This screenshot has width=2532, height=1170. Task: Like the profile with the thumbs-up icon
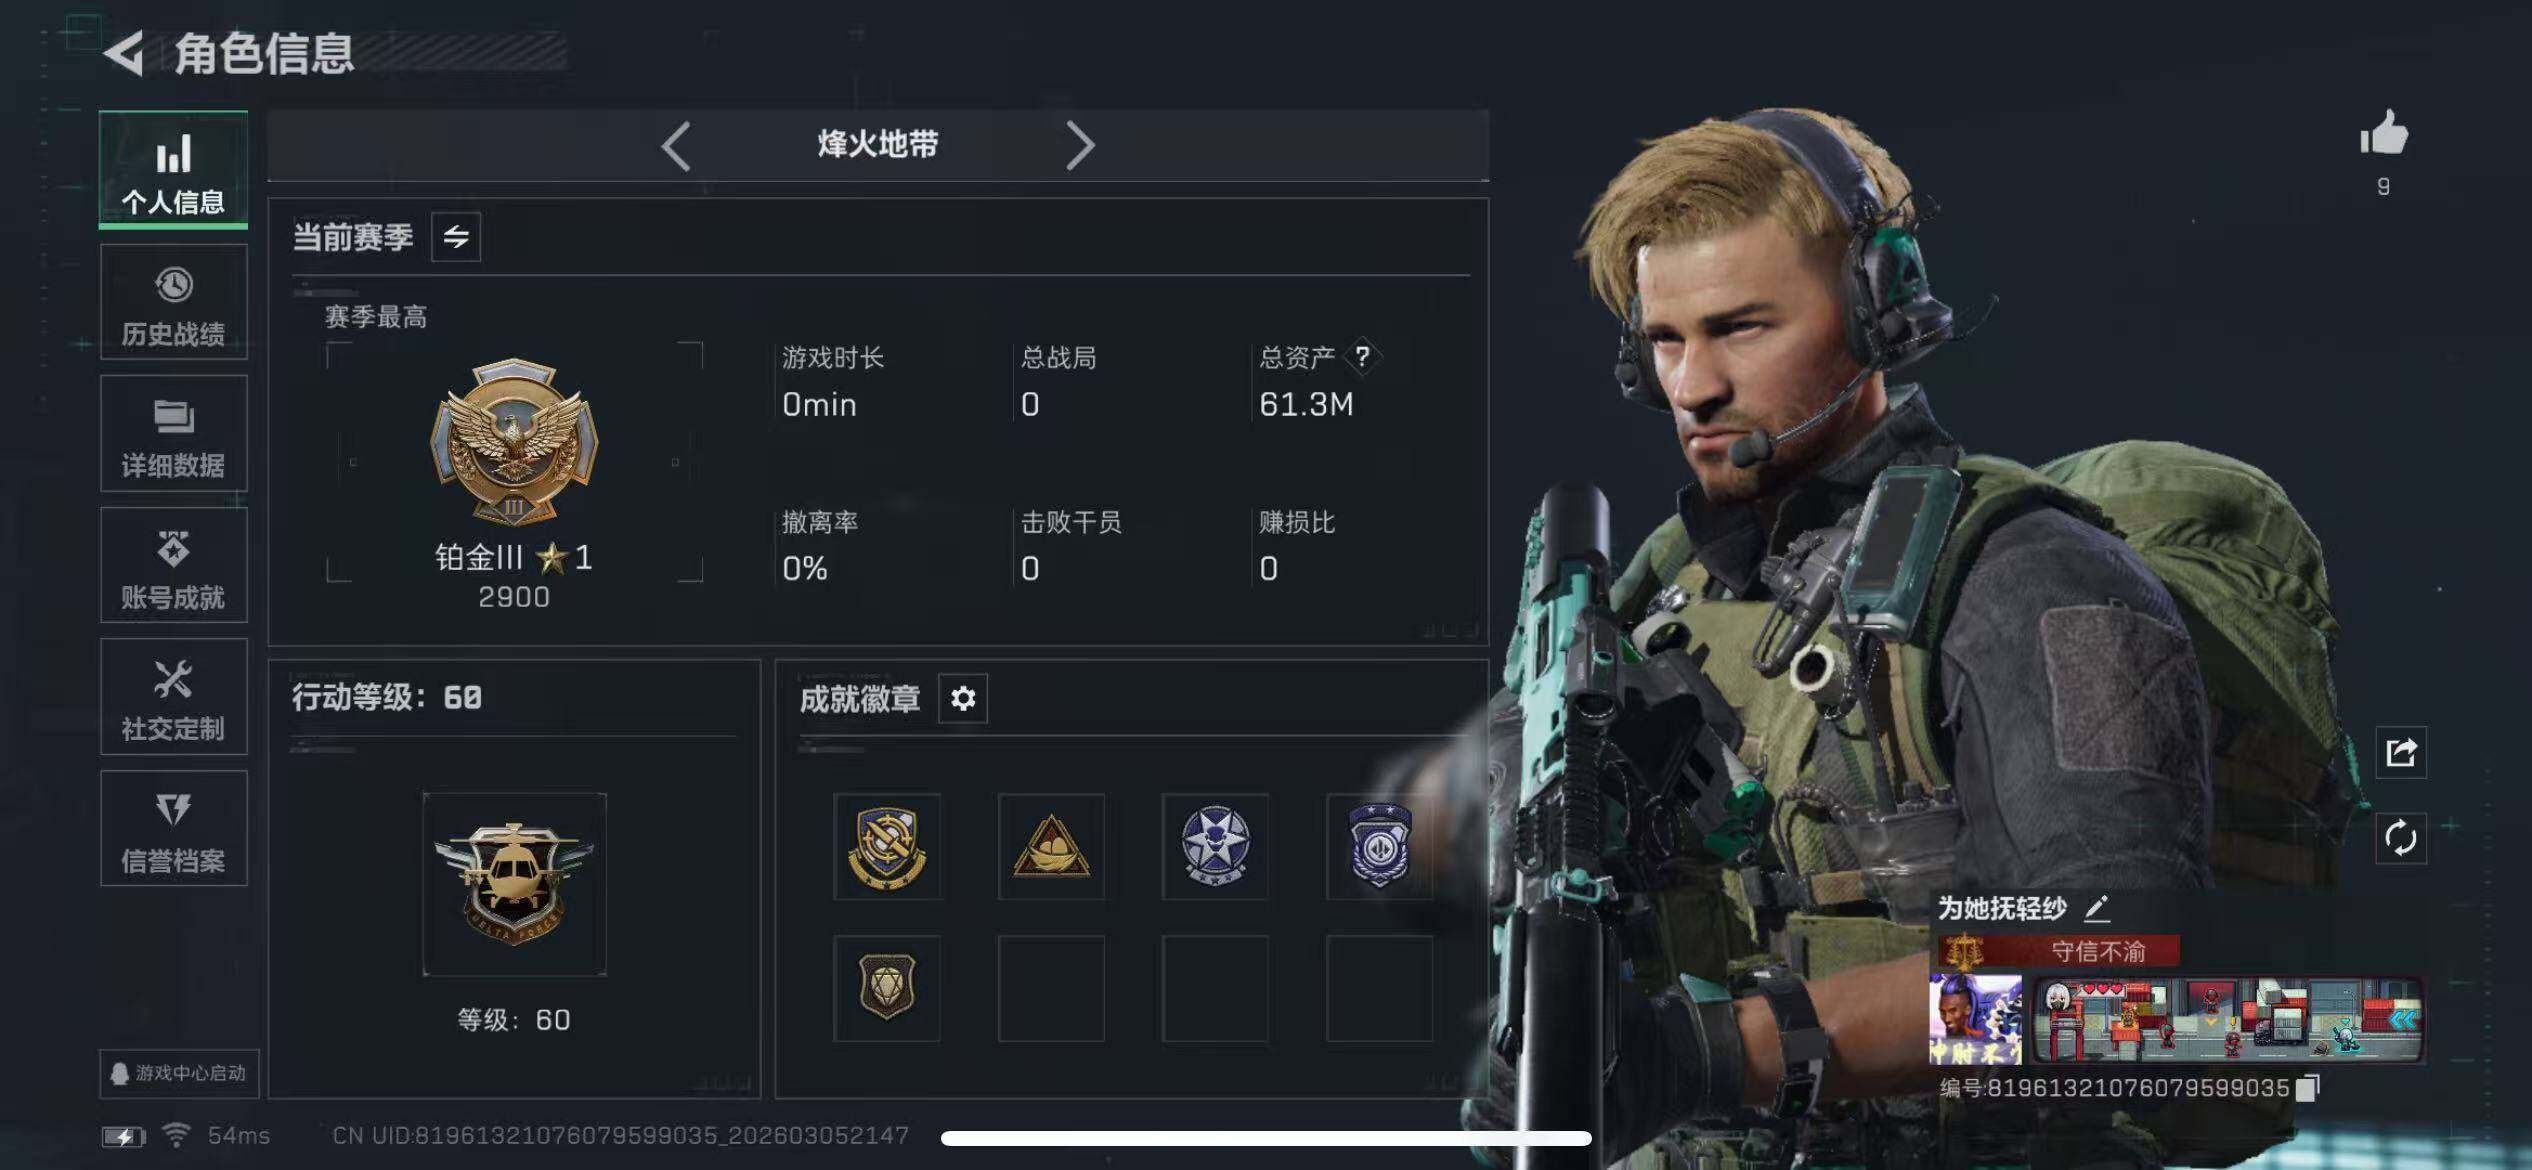2384,133
